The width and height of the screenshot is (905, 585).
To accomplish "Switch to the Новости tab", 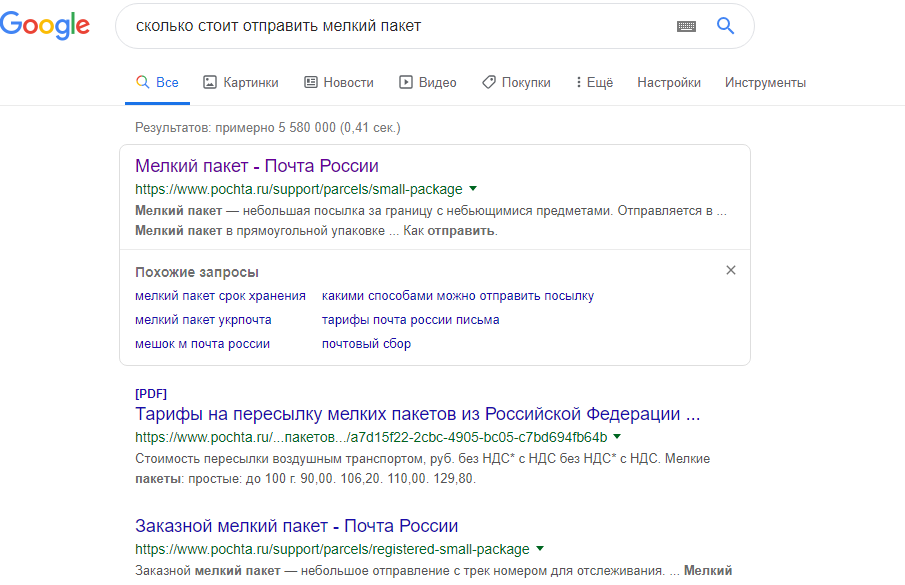I will (x=339, y=82).
